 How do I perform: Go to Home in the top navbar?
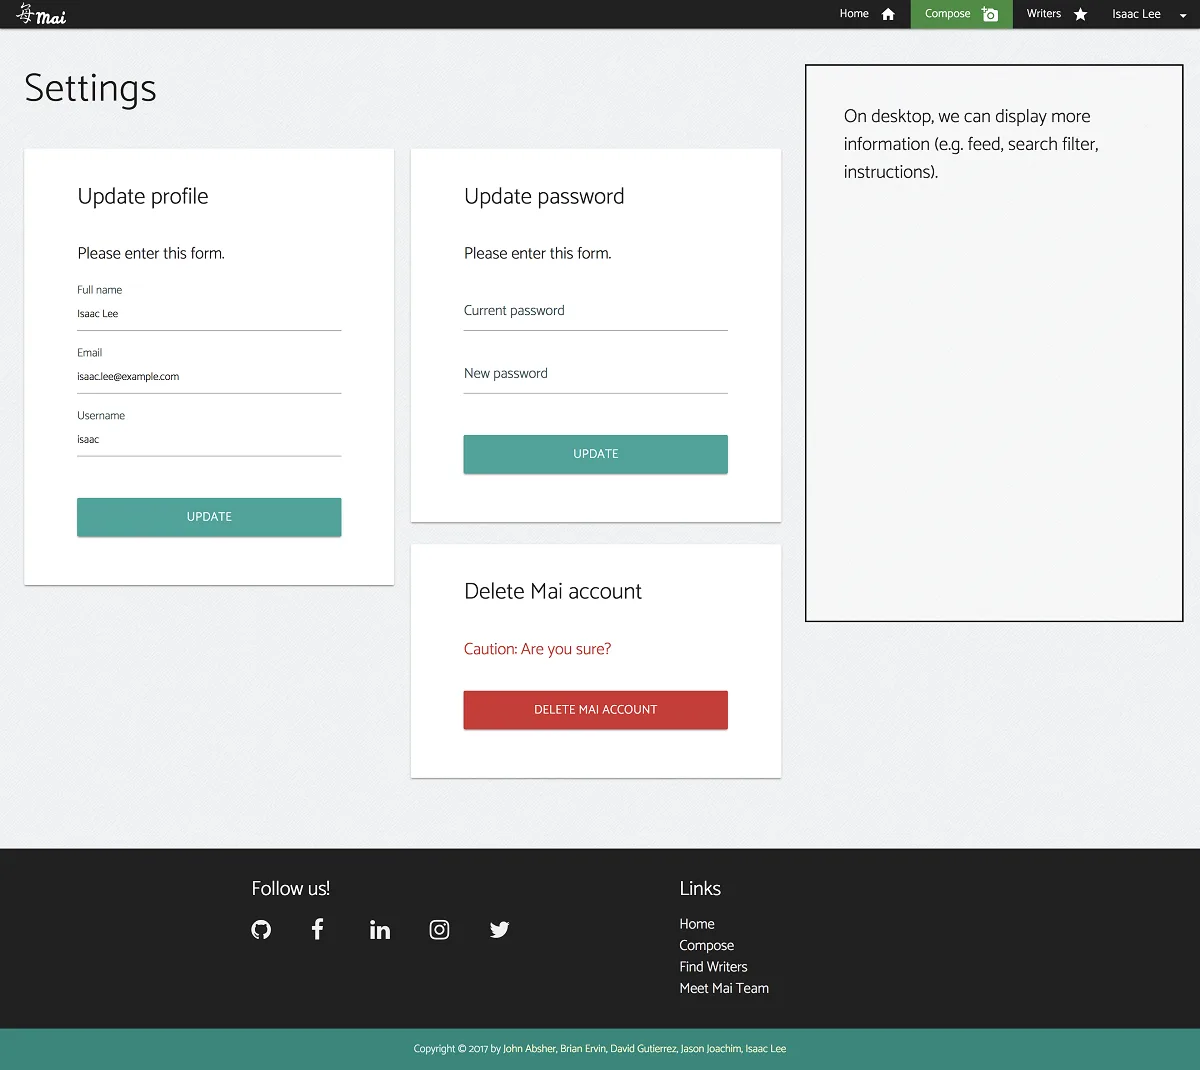click(x=854, y=14)
